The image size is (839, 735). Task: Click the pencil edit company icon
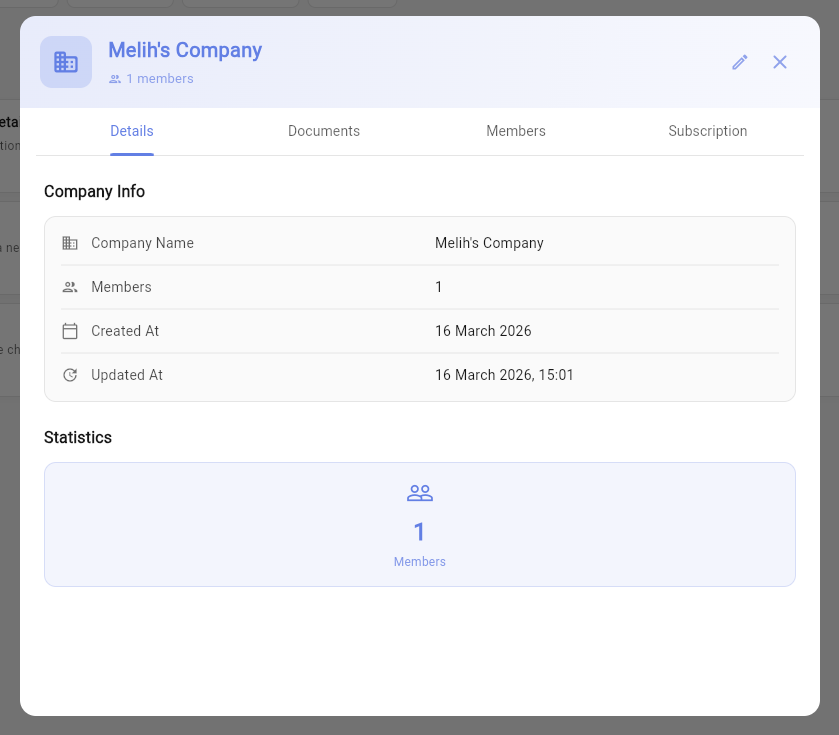coord(740,62)
